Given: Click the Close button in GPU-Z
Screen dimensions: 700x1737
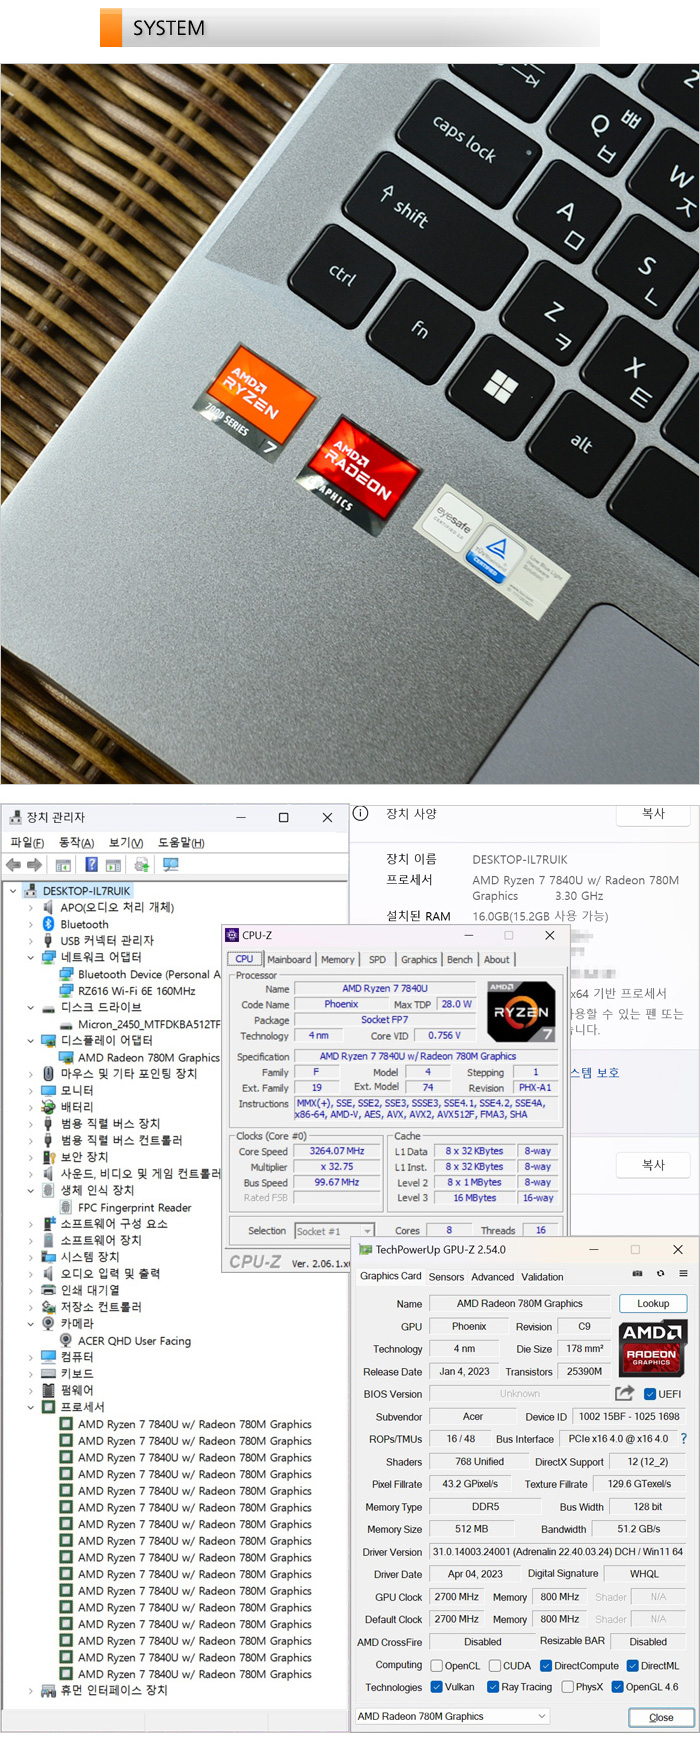Looking at the screenshot, I should (x=661, y=1717).
